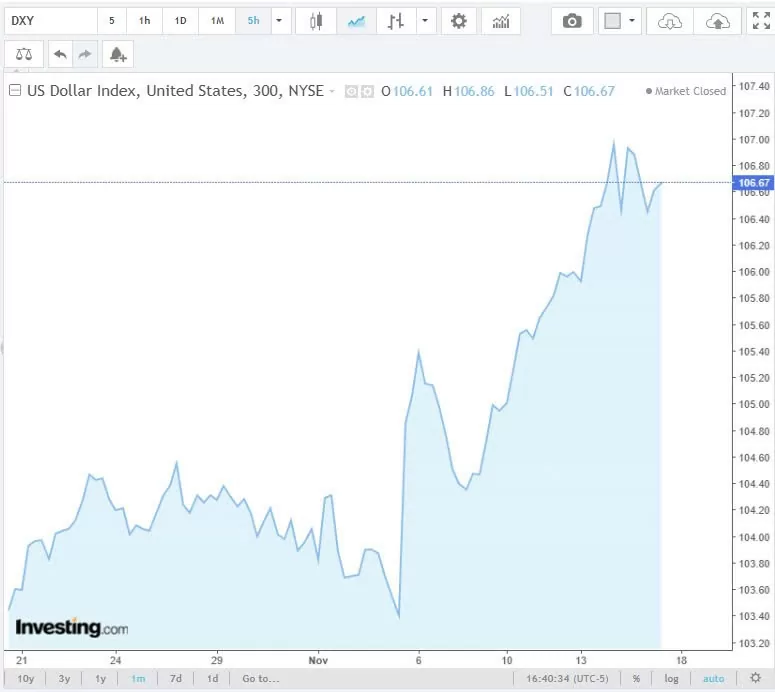This screenshot has height=692, width=775.
Task: Undo the last chart action
Action: (60, 55)
